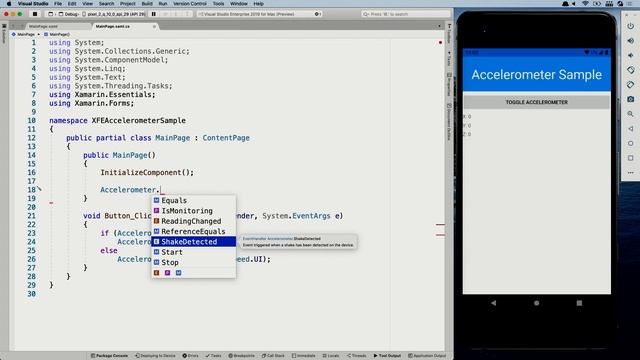Open the Tasks pad in status bar
Screen dimensions: 640x360
[x=213, y=356]
